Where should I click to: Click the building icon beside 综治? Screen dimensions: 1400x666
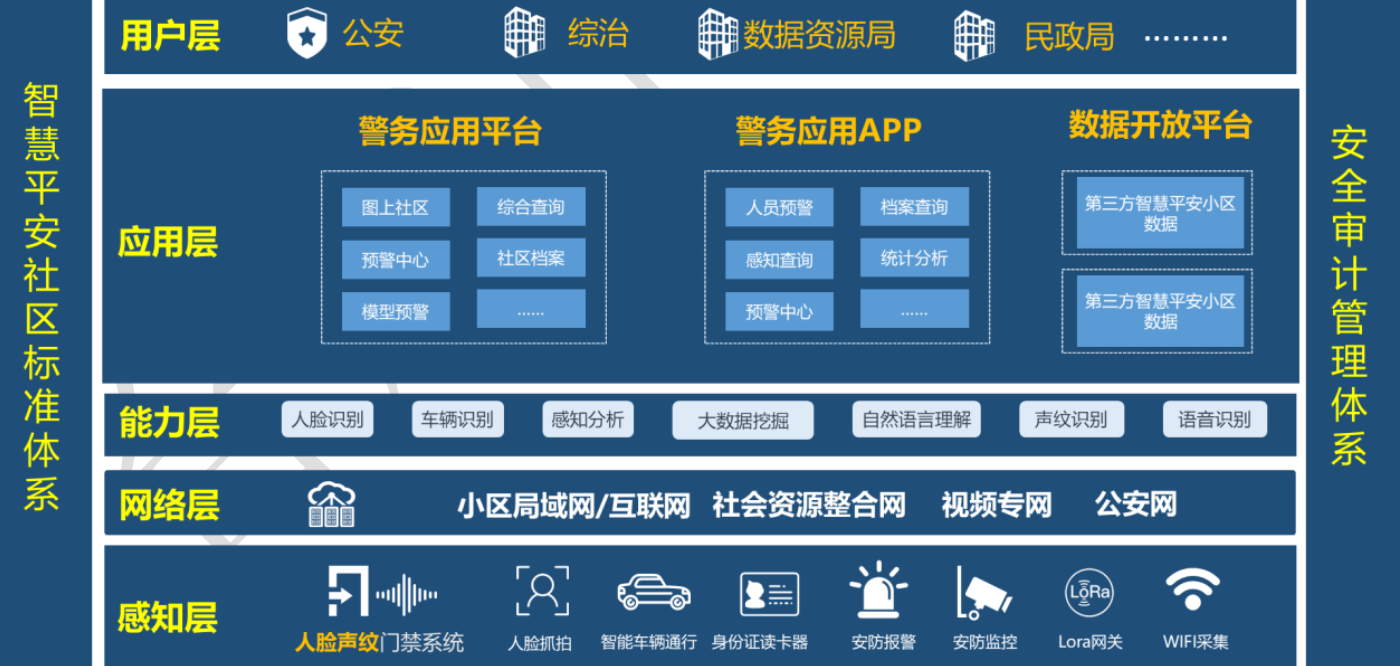pyautogui.click(x=524, y=33)
